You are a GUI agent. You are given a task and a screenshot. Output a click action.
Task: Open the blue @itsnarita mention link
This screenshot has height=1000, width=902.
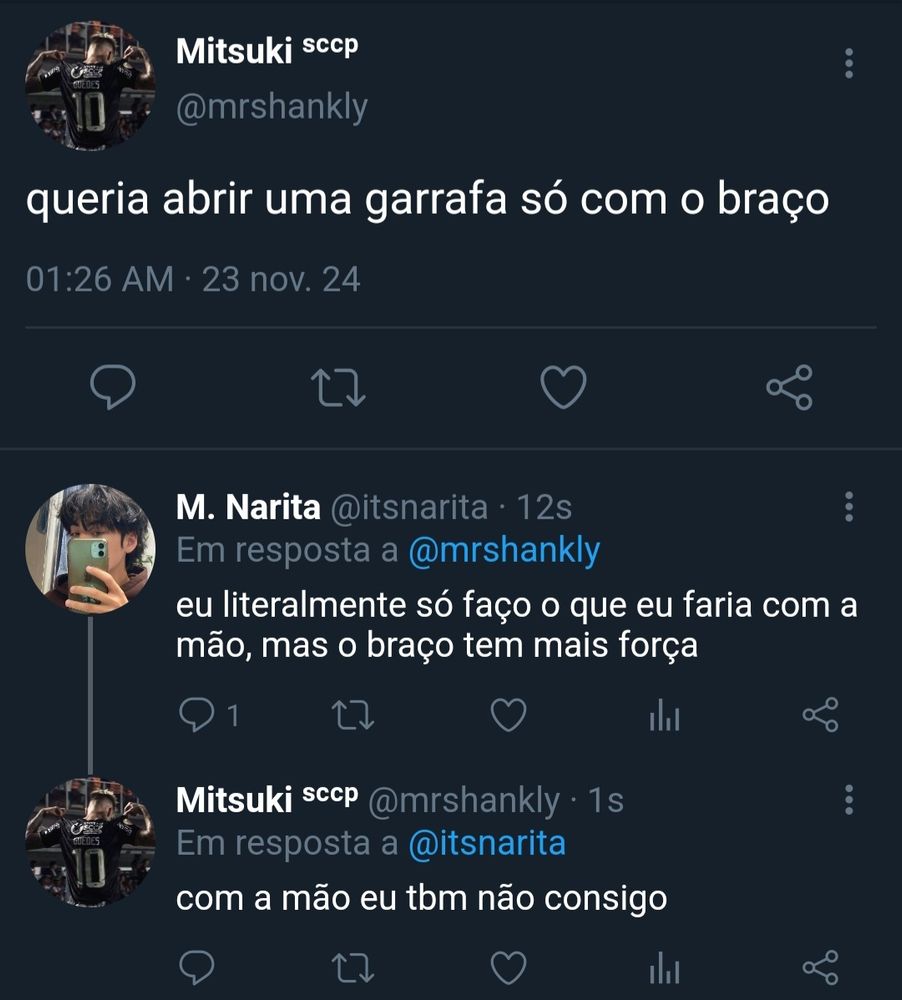click(x=487, y=843)
